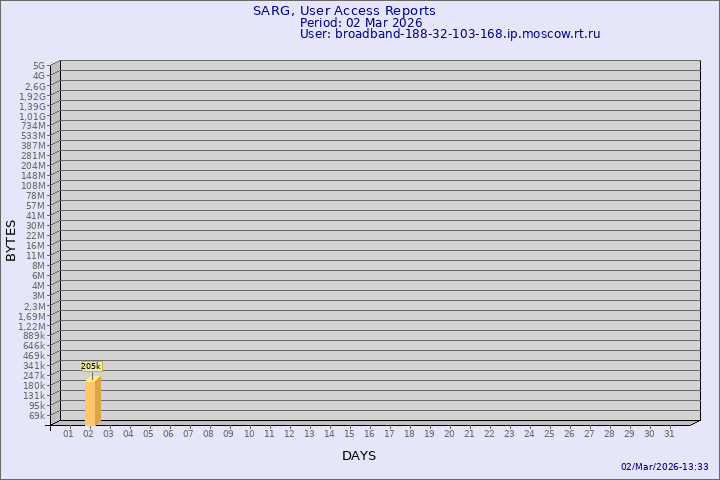
Task: Click the 205k data label above the bar
Action: coord(91,367)
